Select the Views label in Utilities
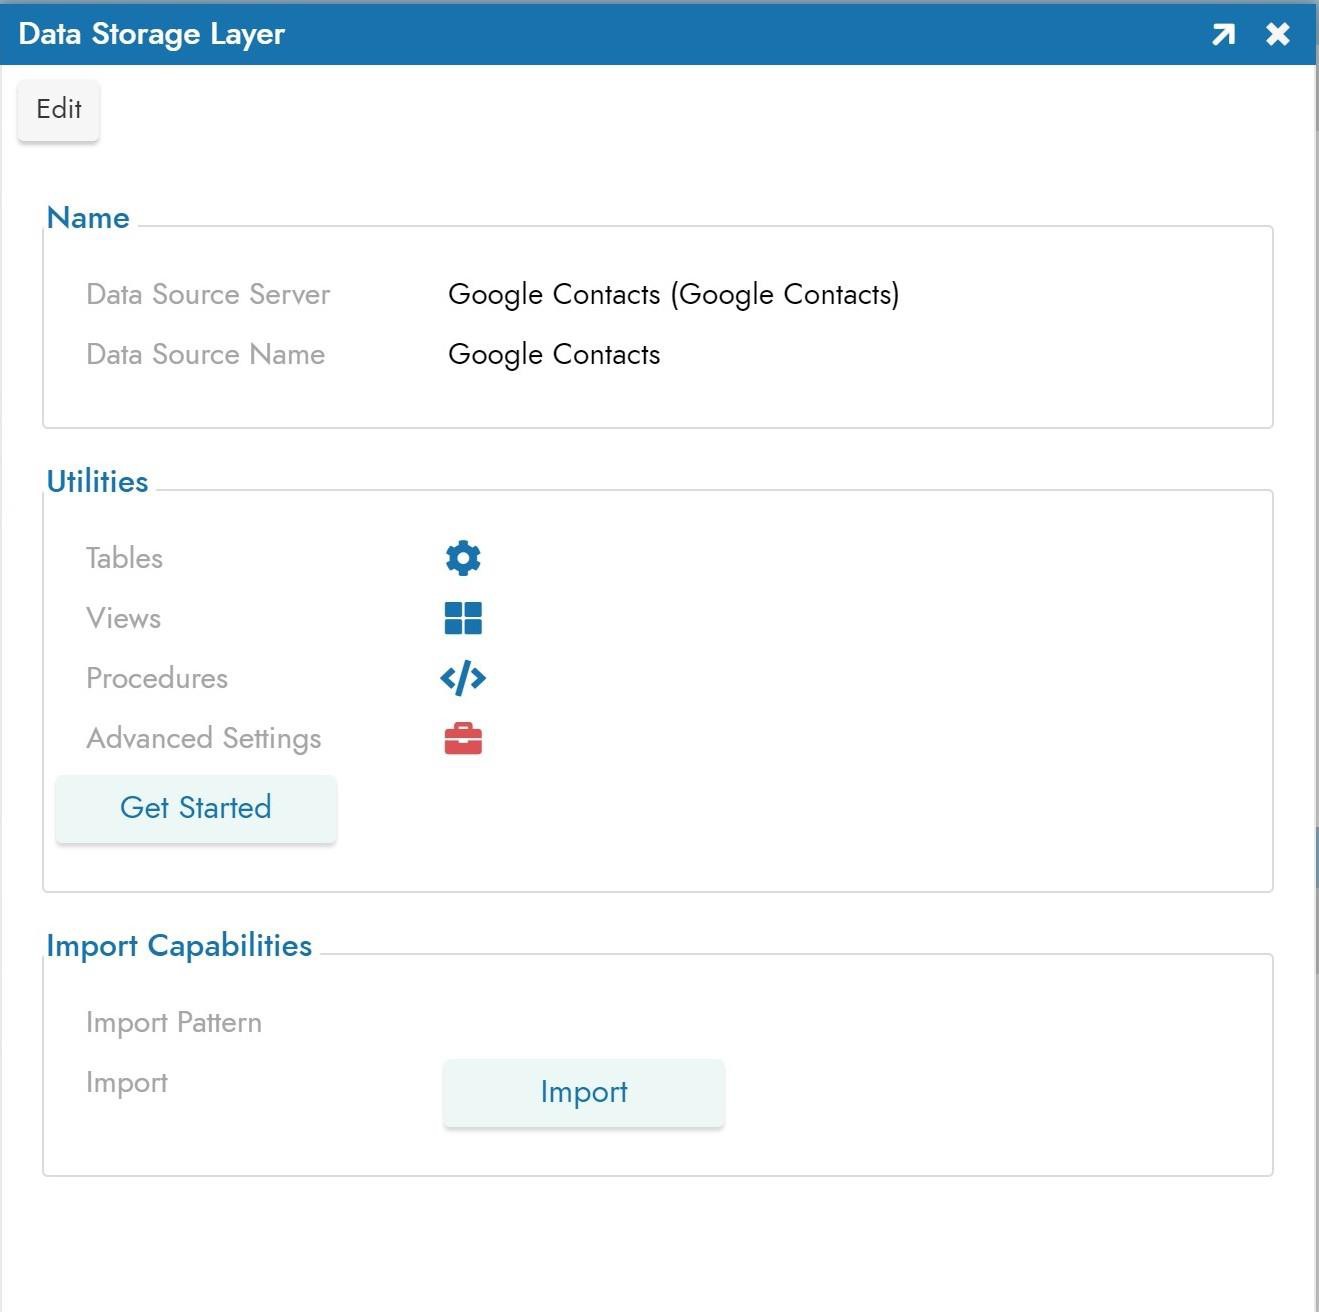 point(123,618)
